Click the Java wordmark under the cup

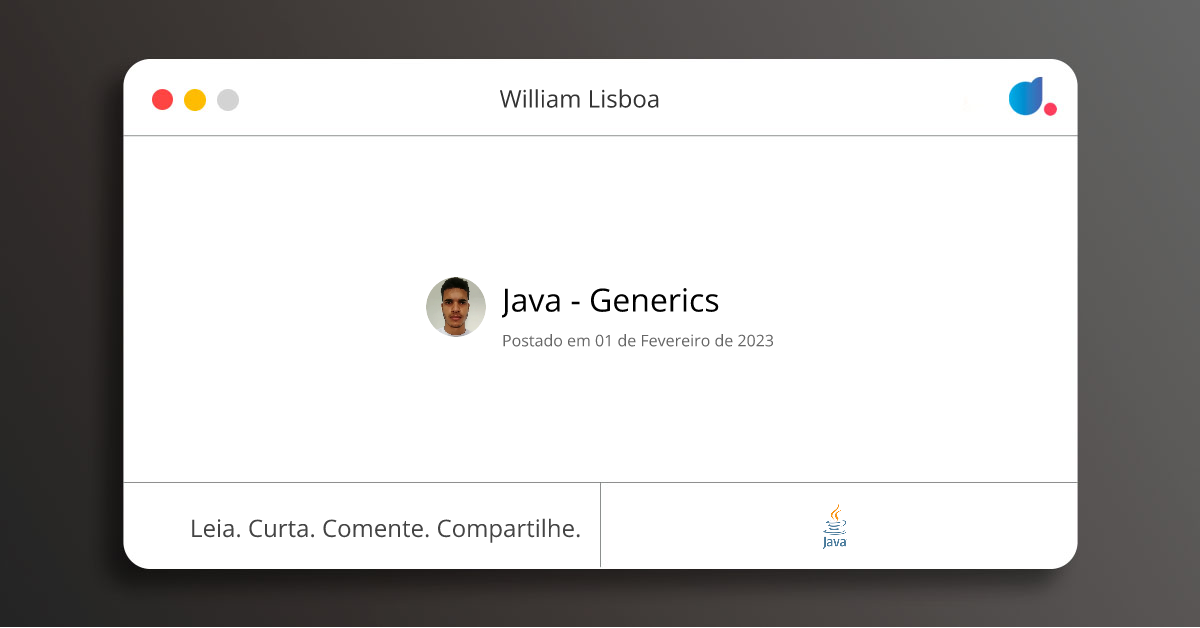833,543
